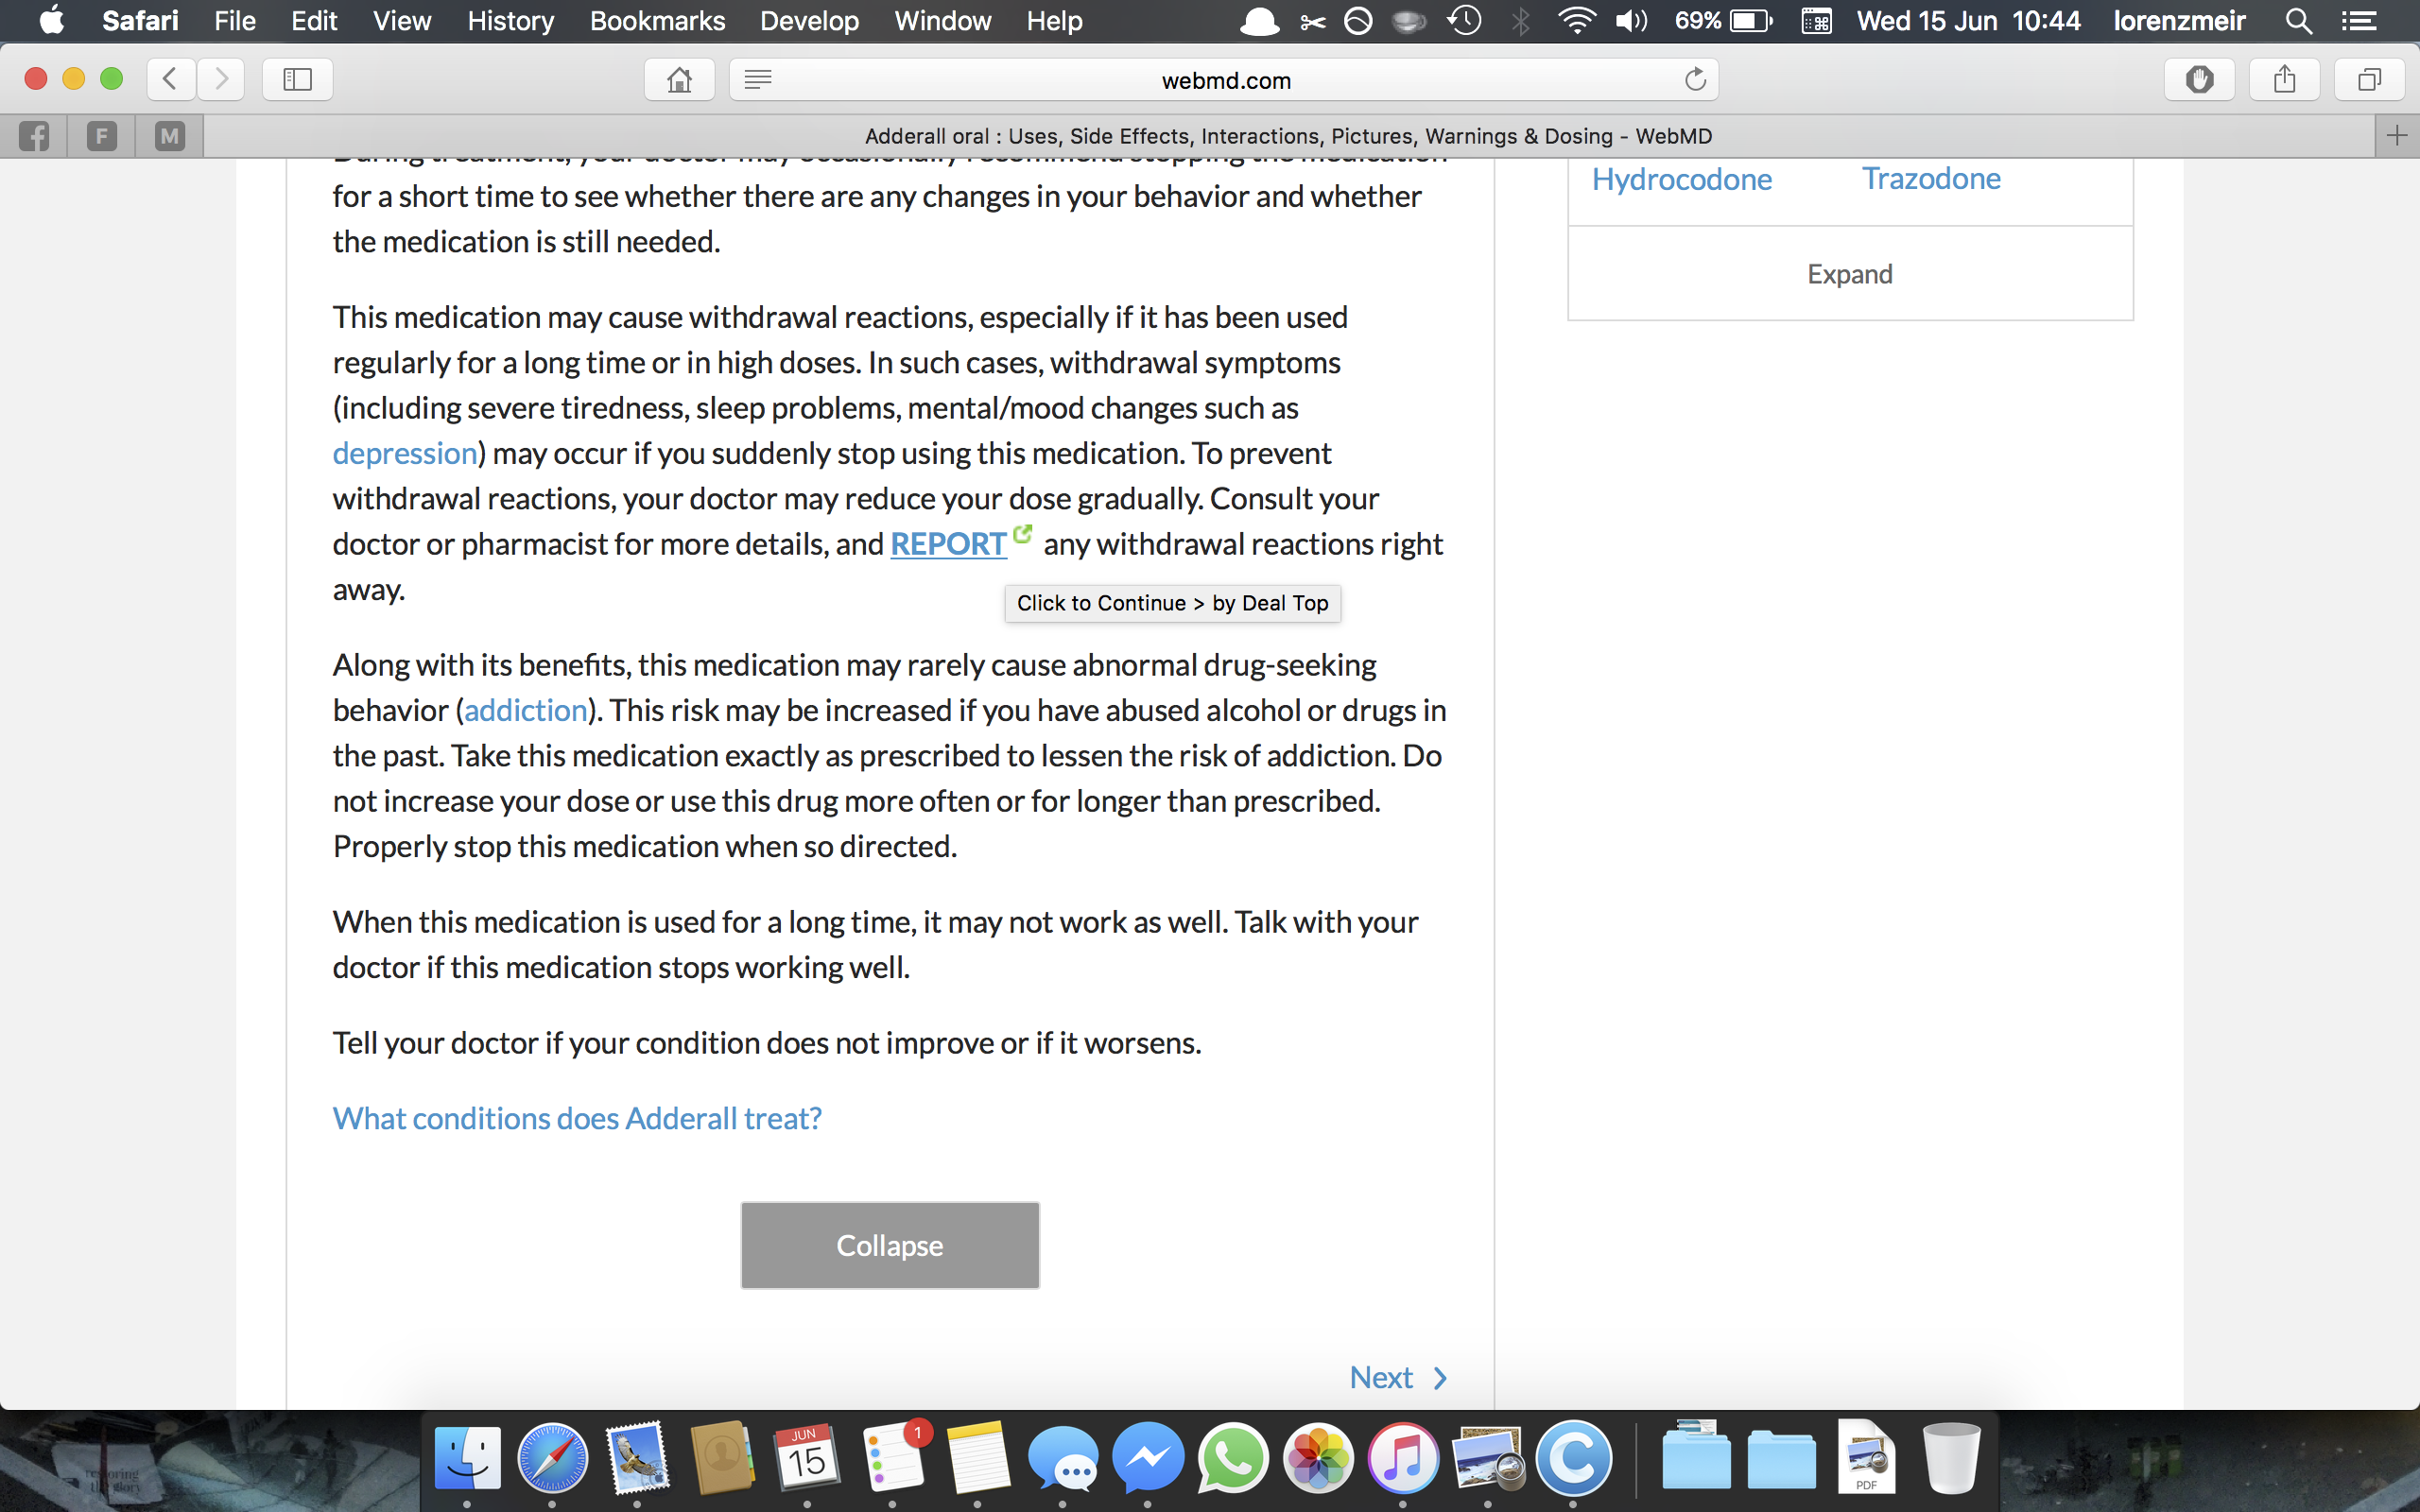Open the lorenzmeir user menu
The width and height of the screenshot is (2420, 1512).
pos(2179,21)
